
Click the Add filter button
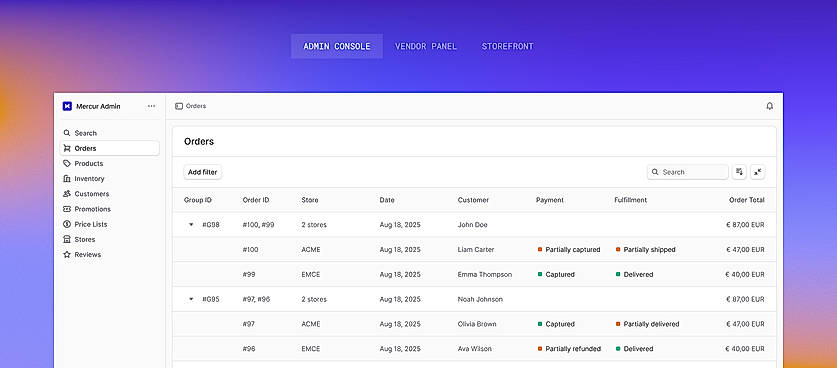(203, 172)
